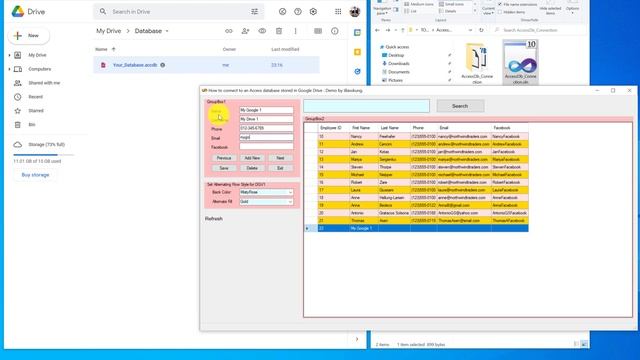Open Tasks in the Drive side panel
This screenshot has width=640, height=360.
coord(358,71)
